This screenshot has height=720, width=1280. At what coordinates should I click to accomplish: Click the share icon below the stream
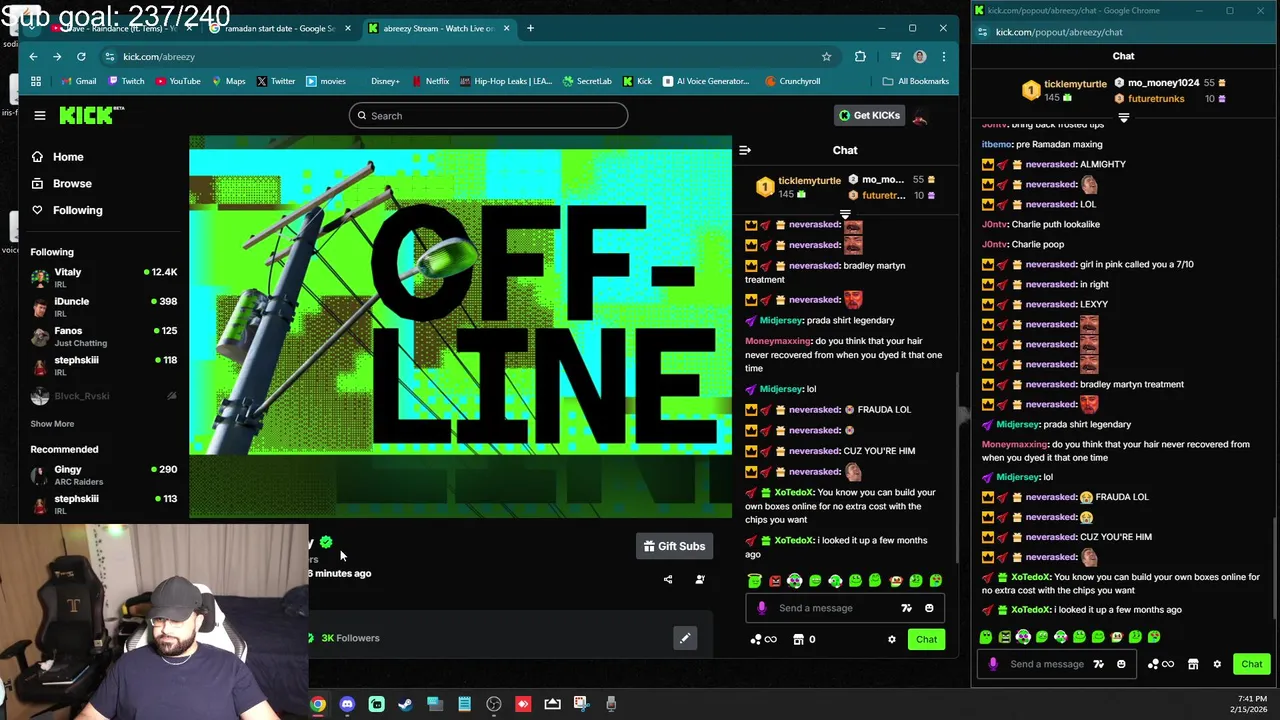pyautogui.click(x=668, y=580)
